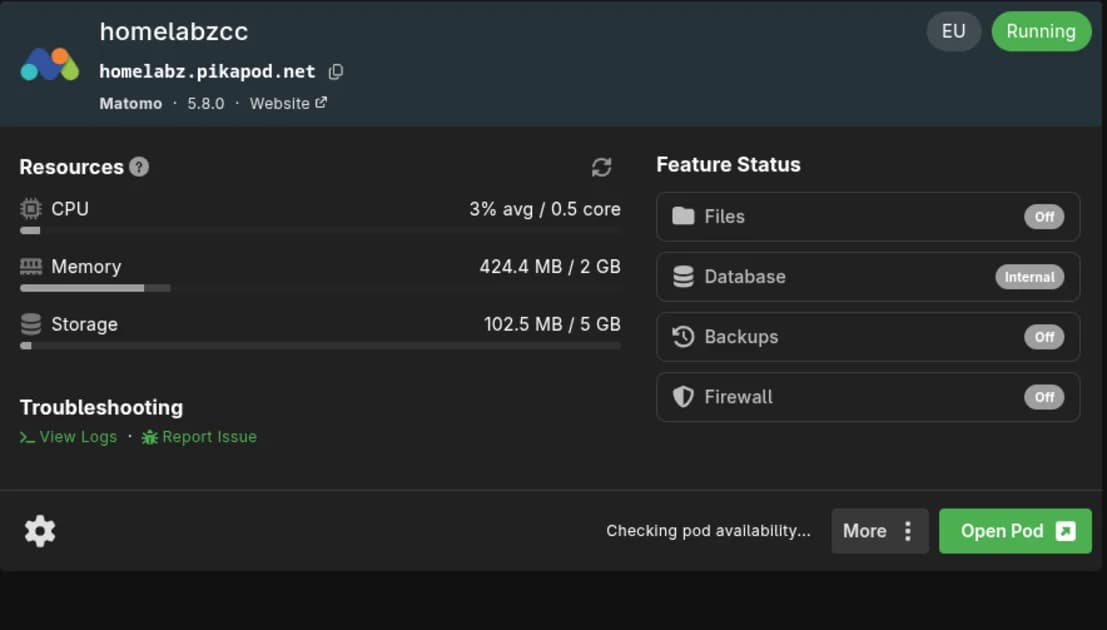The height and width of the screenshot is (630, 1107).
Task: Open pod settings via gear icon
Action: tap(39, 530)
